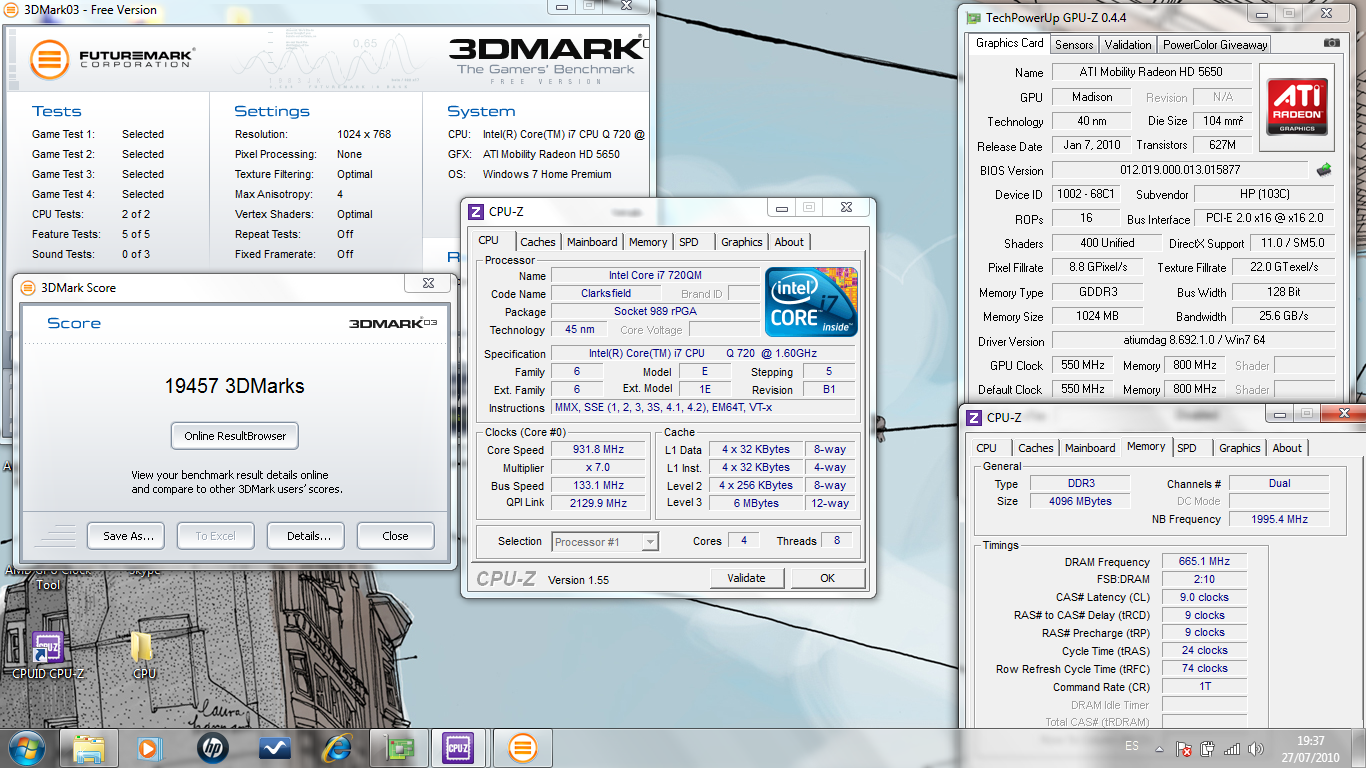This screenshot has width=1366, height=768.
Task: Open the PowerColor Giveaway tab in GPU-Z
Action: (1215, 45)
